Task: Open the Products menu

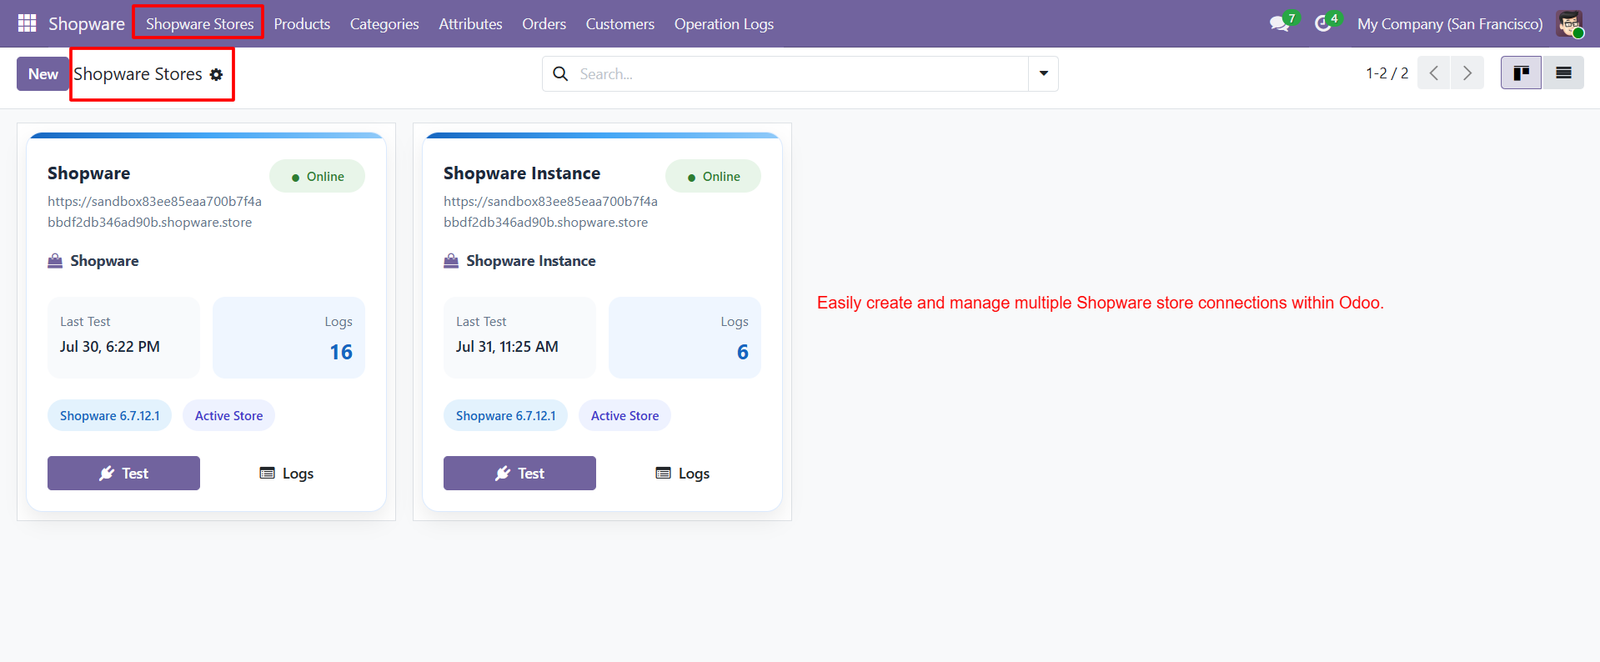Action: coord(302,24)
